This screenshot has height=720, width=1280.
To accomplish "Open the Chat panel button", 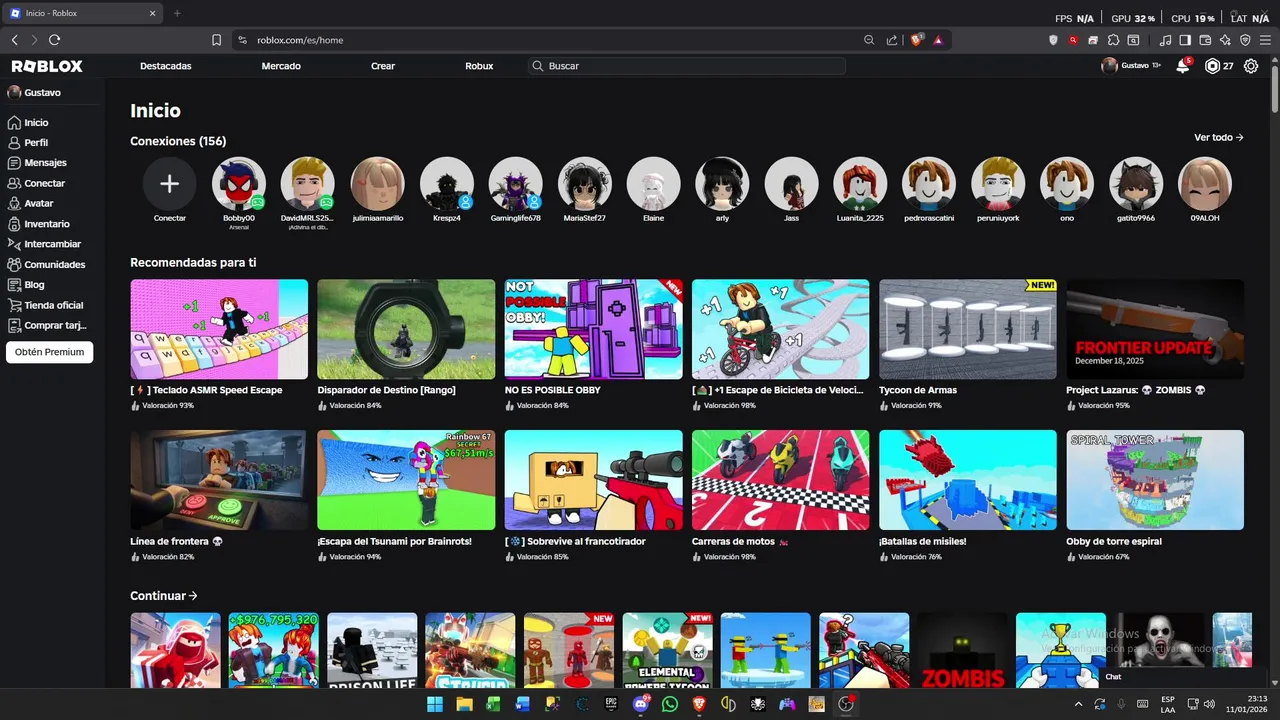I will (x=1113, y=677).
